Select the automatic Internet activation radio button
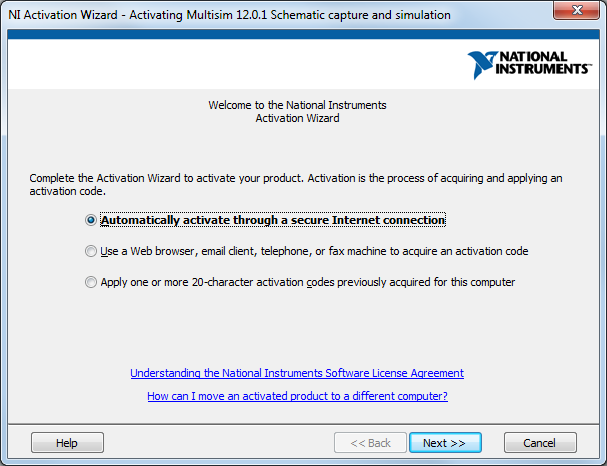The image size is (607, 466). point(91,220)
